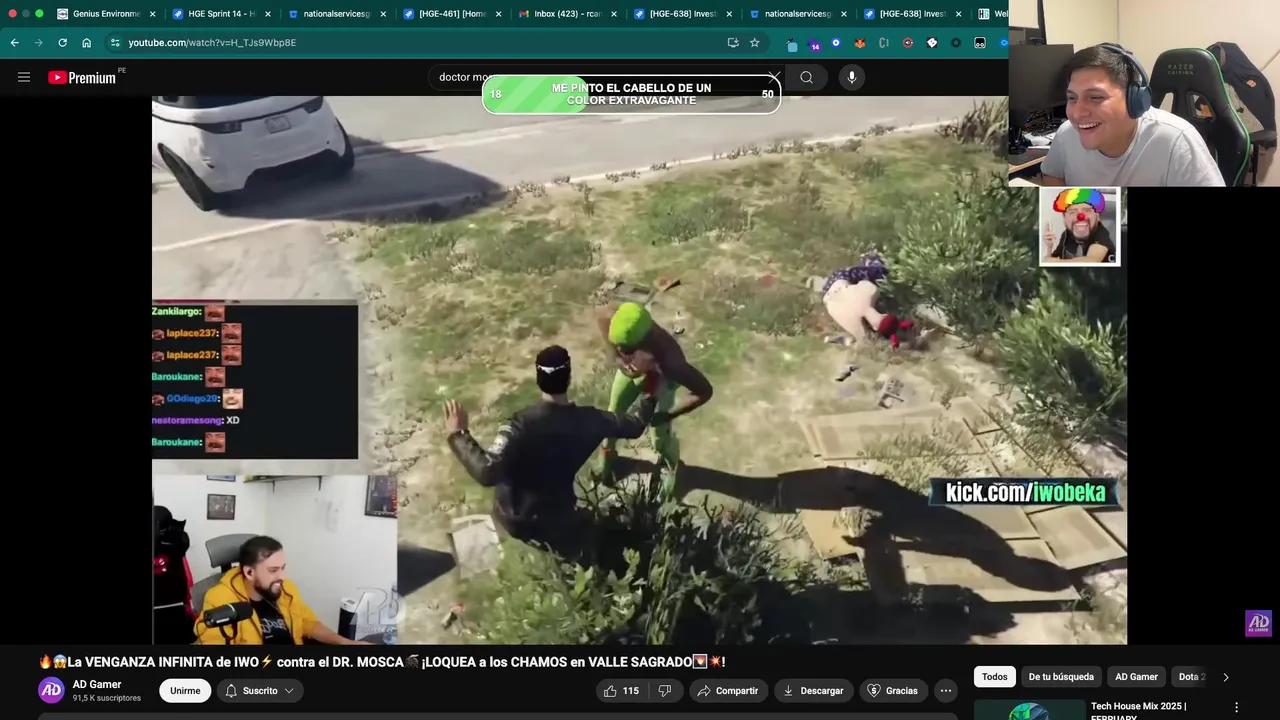Open the red circular extension icon
Image resolution: width=1280 pixels, height=720 pixels.
point(908,43)
